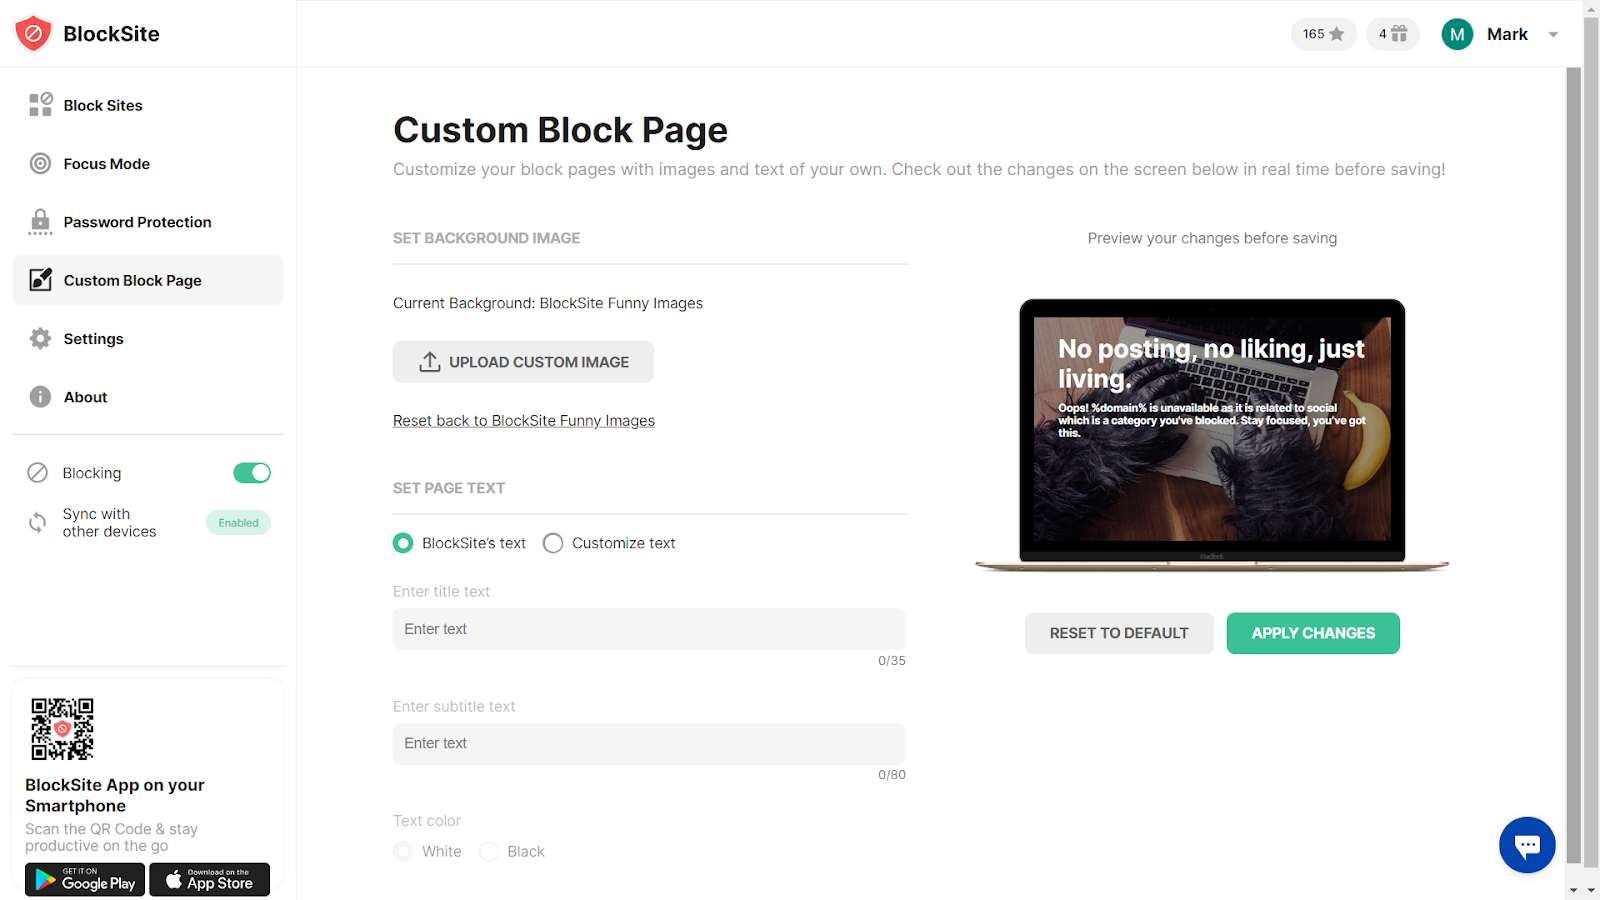1600x900 pixels.
Task: Click the BlockSite shield logo
Action: point(33,34)
